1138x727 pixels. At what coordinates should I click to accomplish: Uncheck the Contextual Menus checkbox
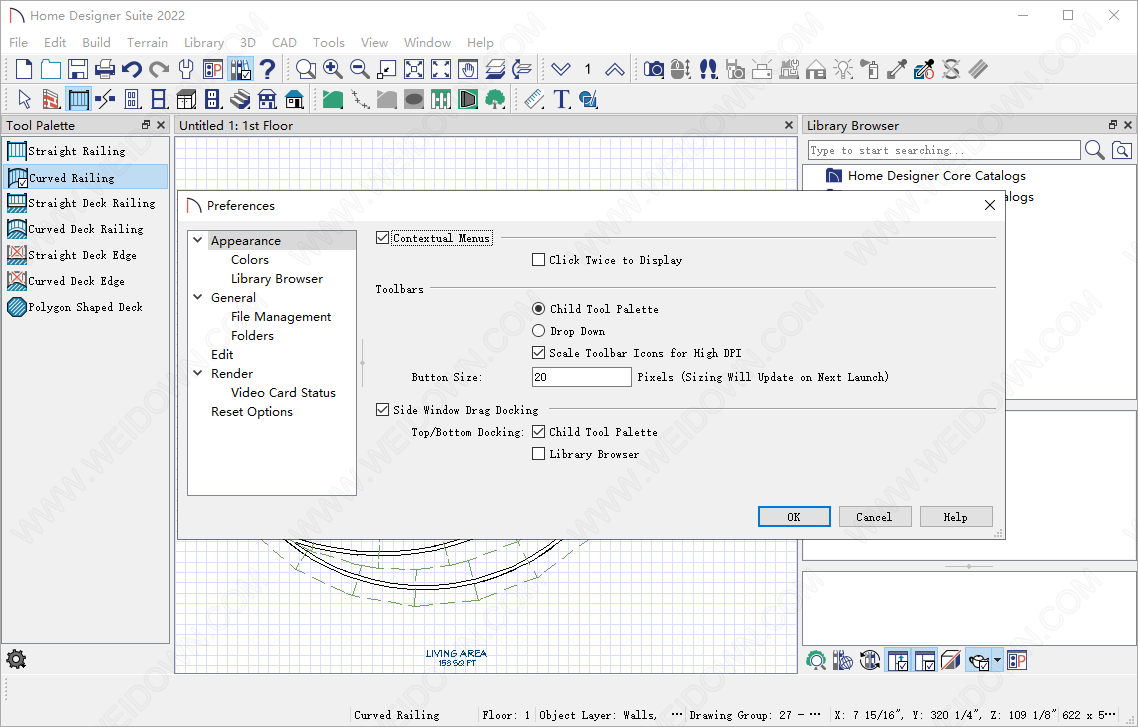point(382,238)
